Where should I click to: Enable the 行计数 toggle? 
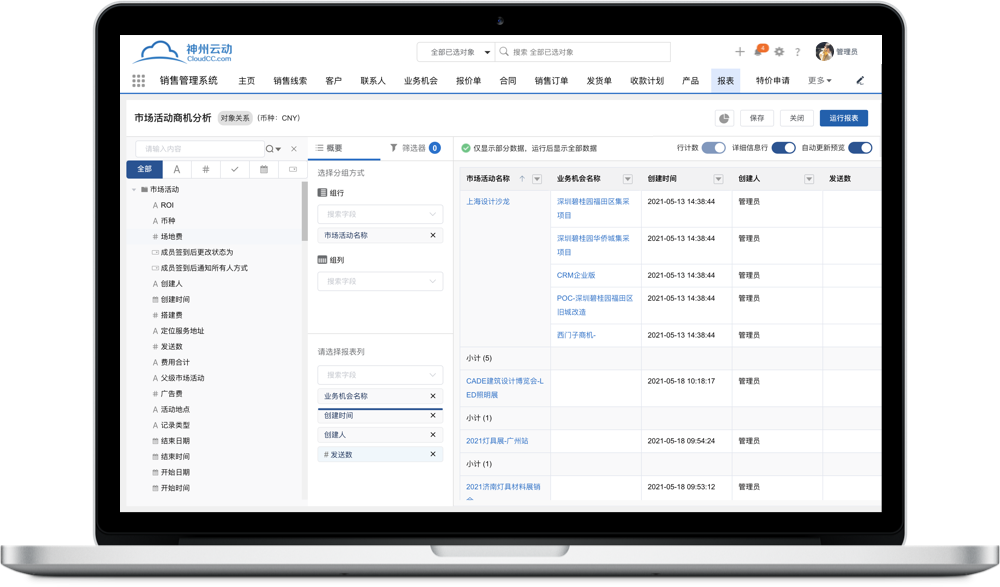712,147
